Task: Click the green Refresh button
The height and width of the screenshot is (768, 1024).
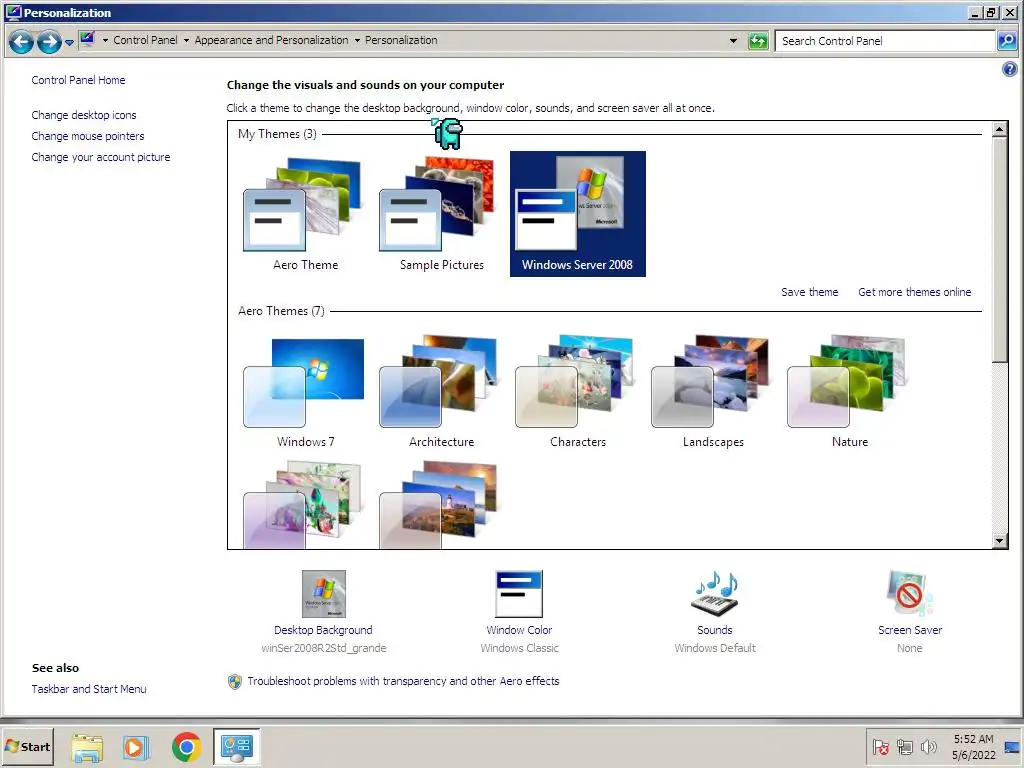Action: pos(758,41)
